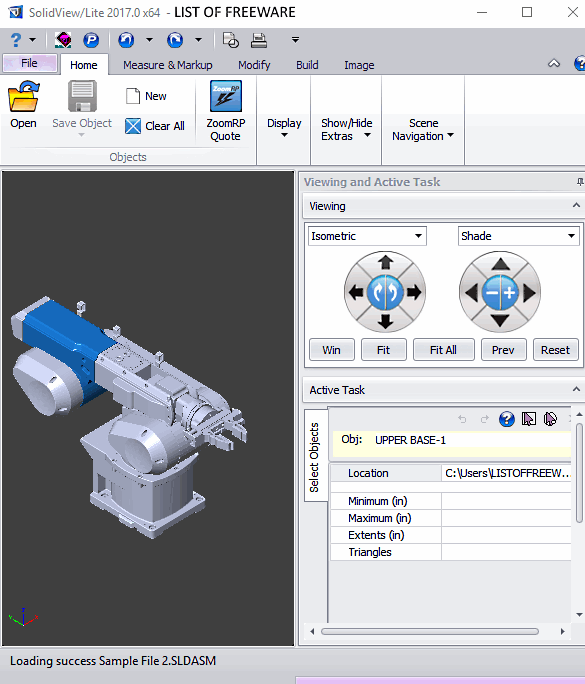Pin the Viewing and Active Task panel
This screenshot has width=585, height=684.
[580, 182]
